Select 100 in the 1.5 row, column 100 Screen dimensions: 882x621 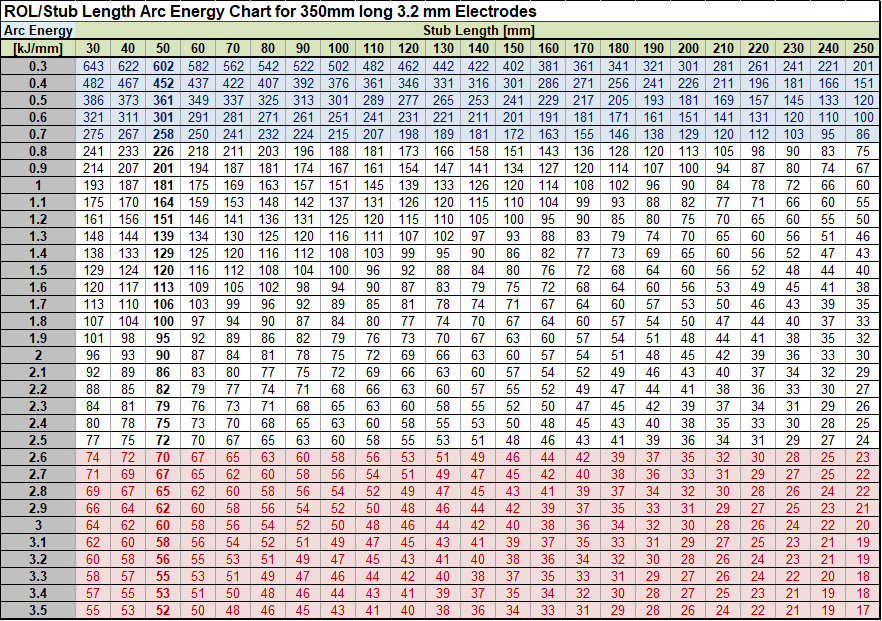[x=338, y=271]
